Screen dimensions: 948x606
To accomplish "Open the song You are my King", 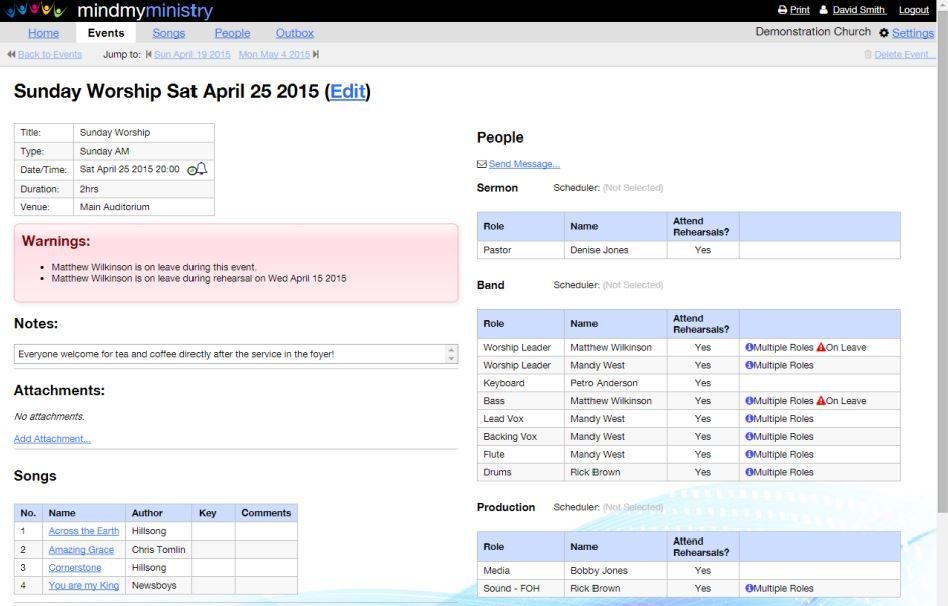I will click(84, 585).
